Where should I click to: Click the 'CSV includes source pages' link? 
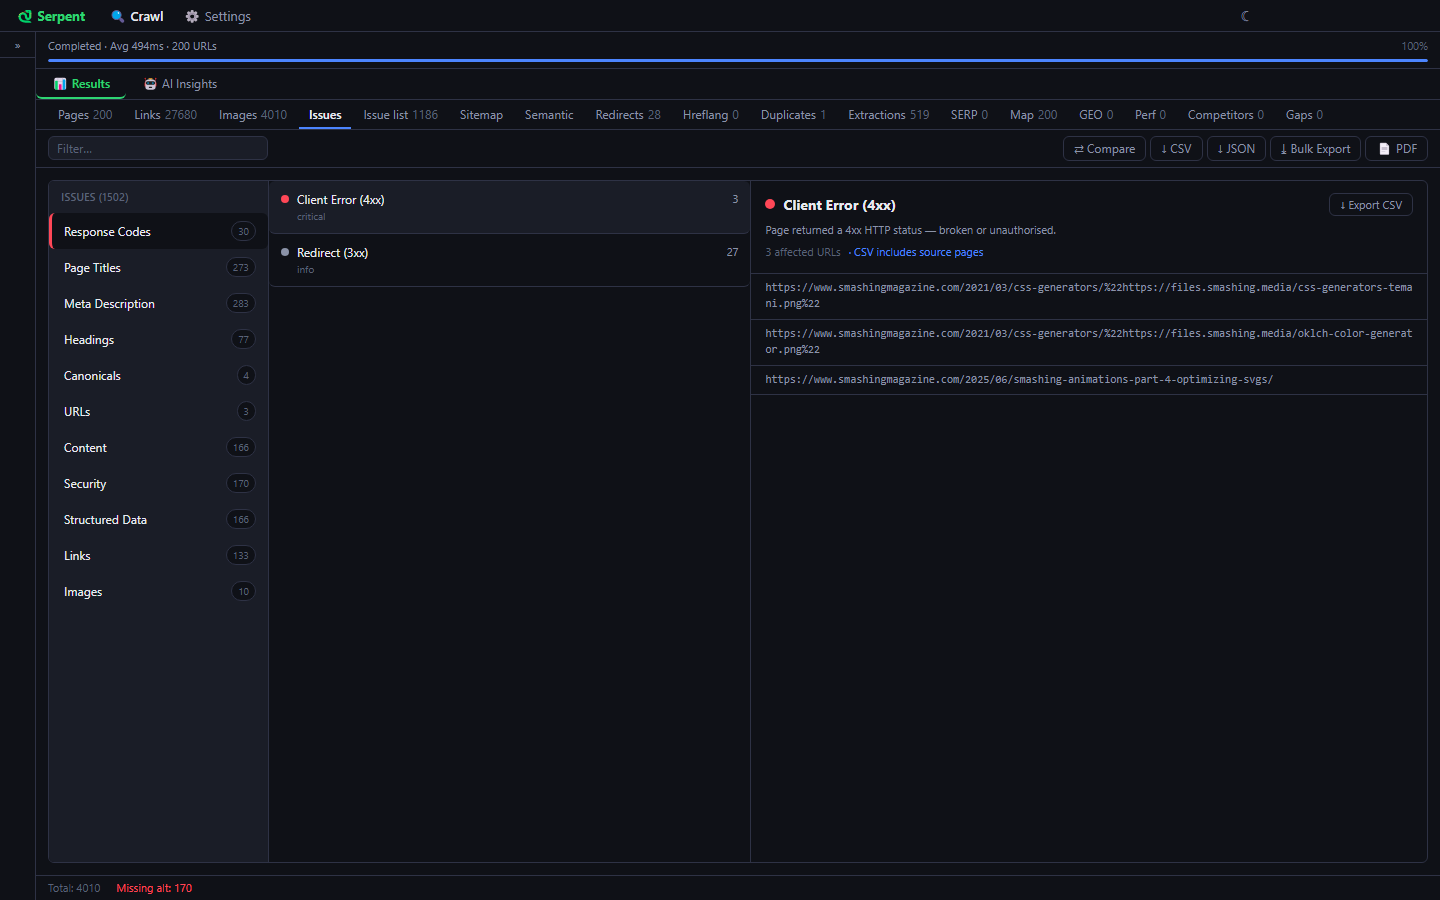pos(918,253)
